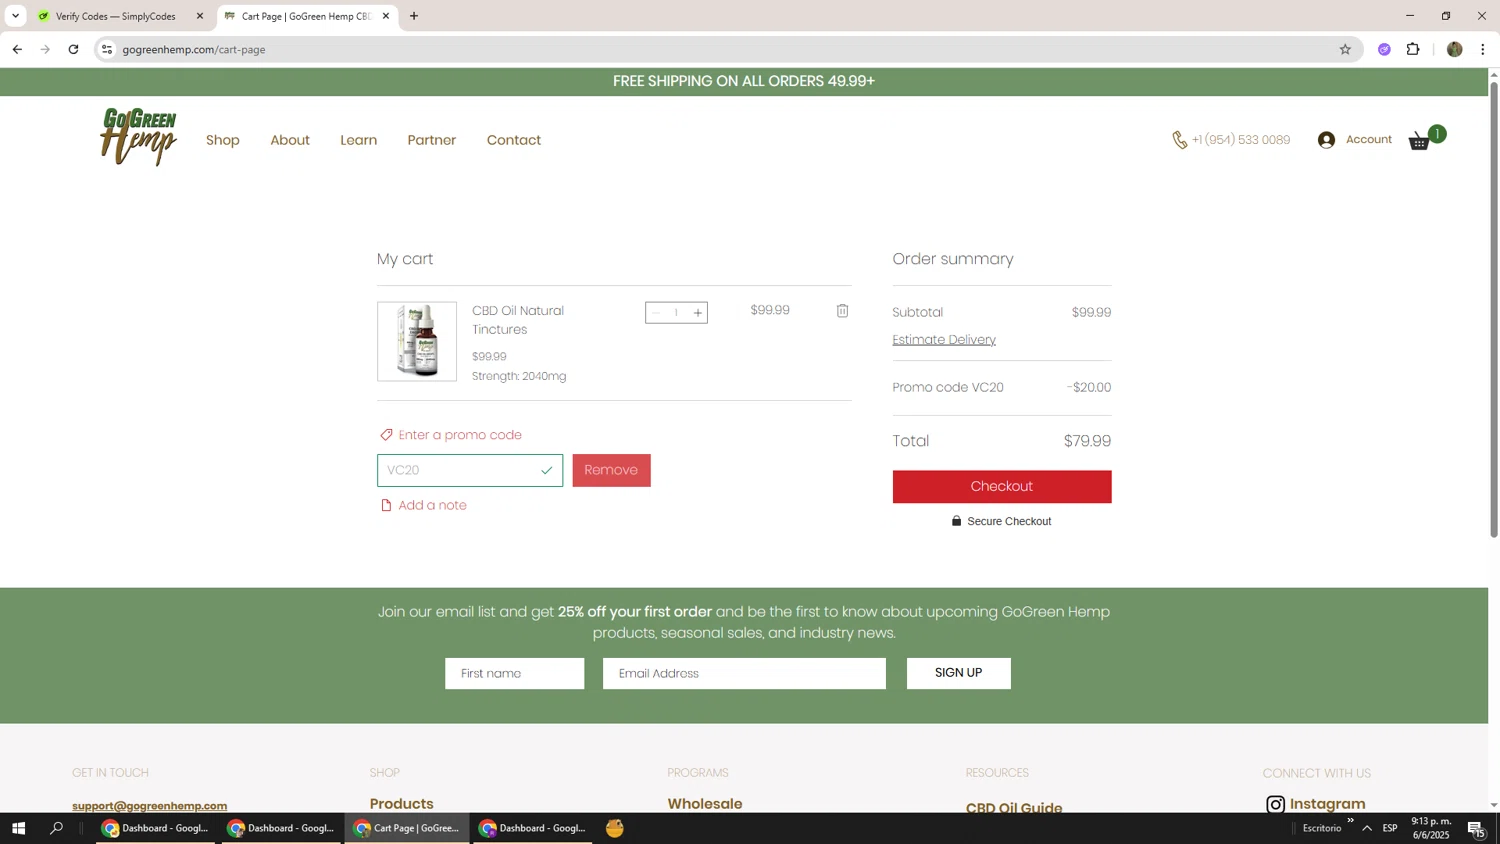The image size is (1500, 844).
Task: Click the First name field
Action: tap(514, 673)
